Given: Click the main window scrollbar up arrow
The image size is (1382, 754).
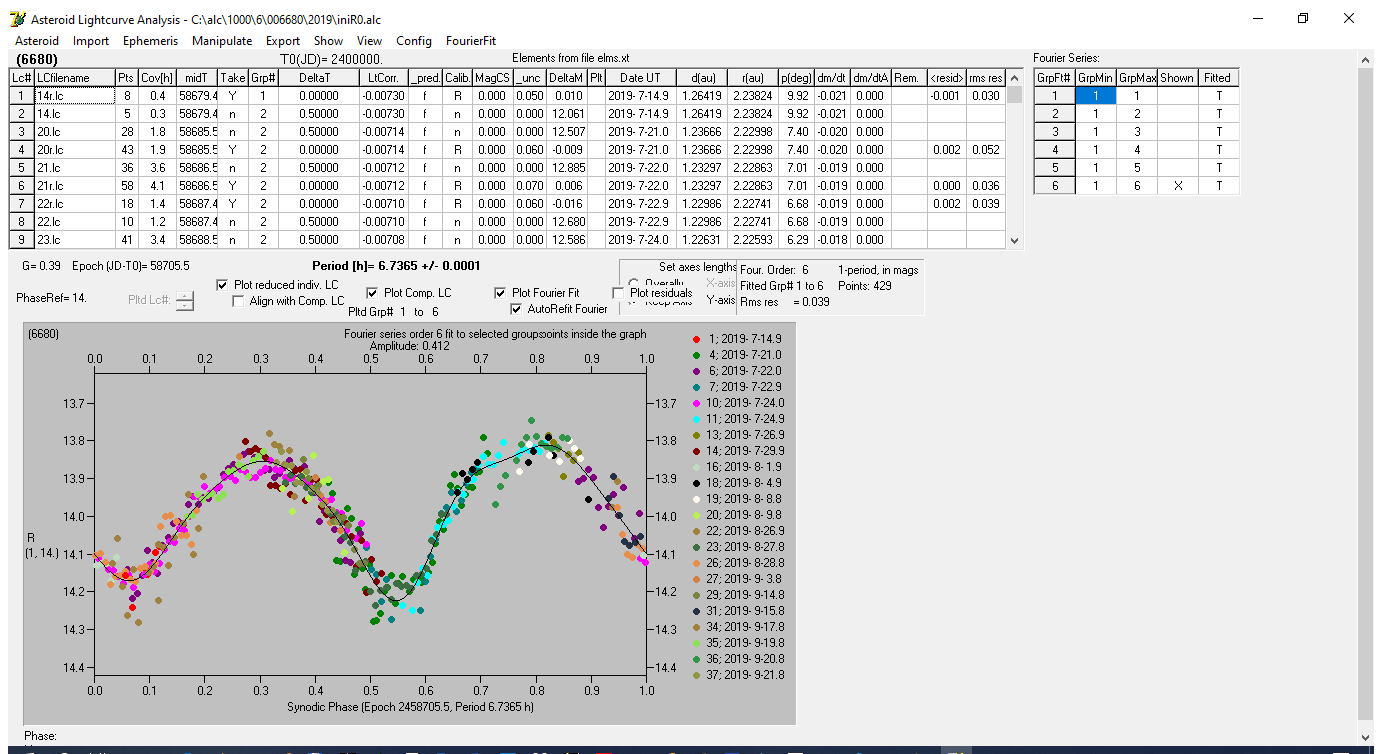Looking at the screenshot, I should click(1366, 60).
